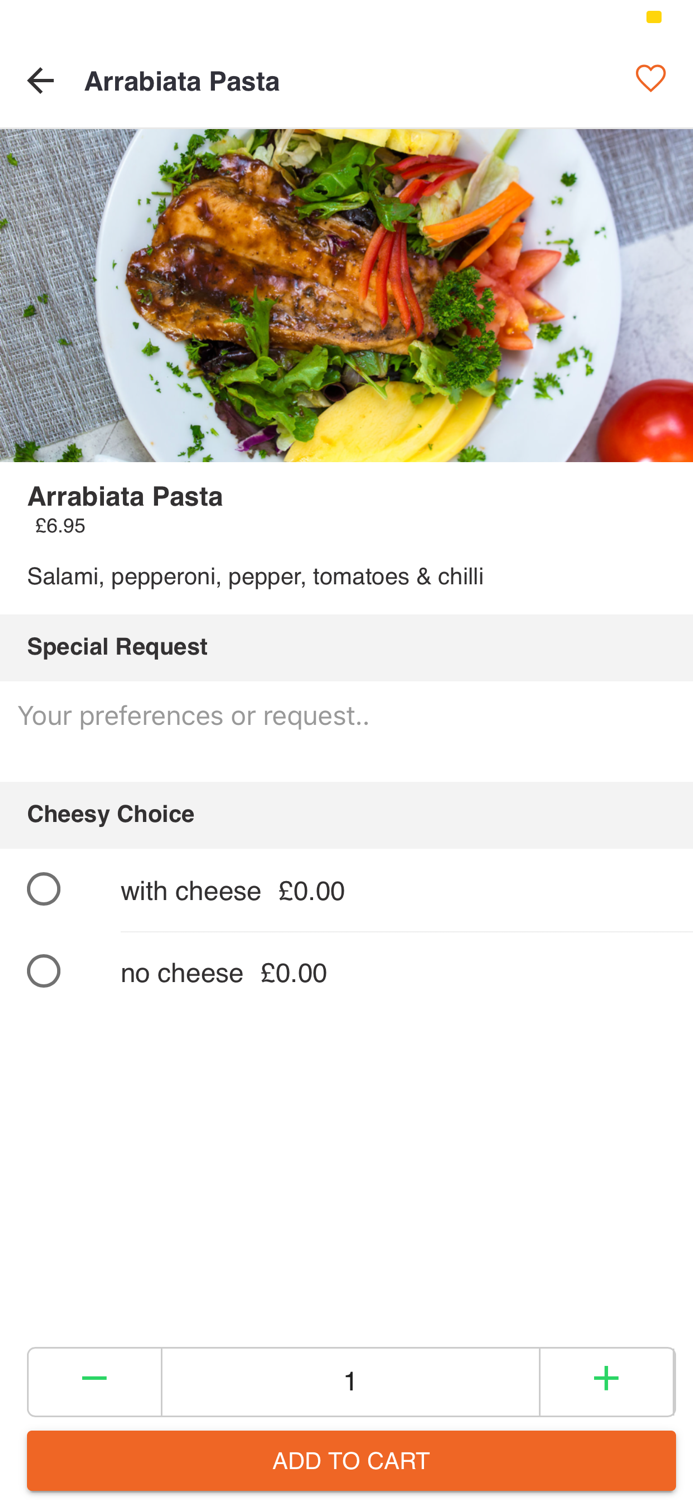The image size is (693, 1500).
Task: Favorite this dish with the heart icon
Action: coord(650,78)
